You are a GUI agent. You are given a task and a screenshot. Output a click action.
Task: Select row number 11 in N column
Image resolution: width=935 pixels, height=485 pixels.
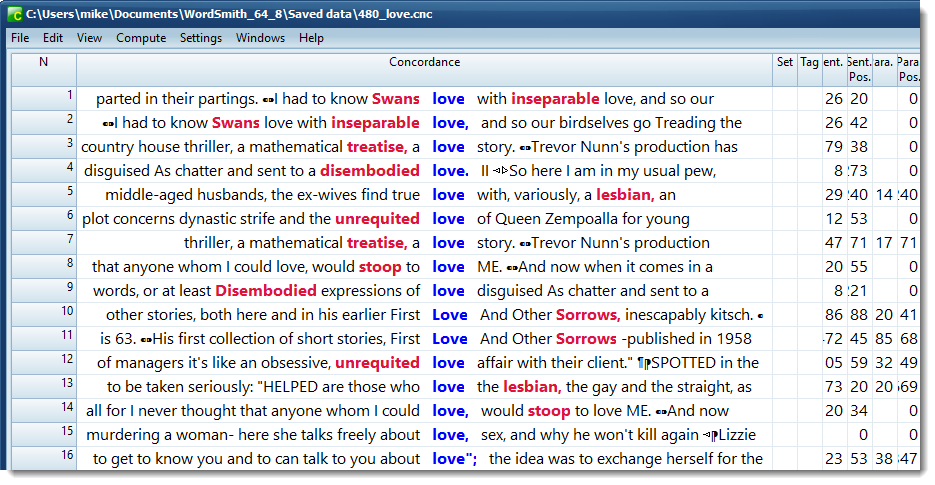[x=44, y=338]
